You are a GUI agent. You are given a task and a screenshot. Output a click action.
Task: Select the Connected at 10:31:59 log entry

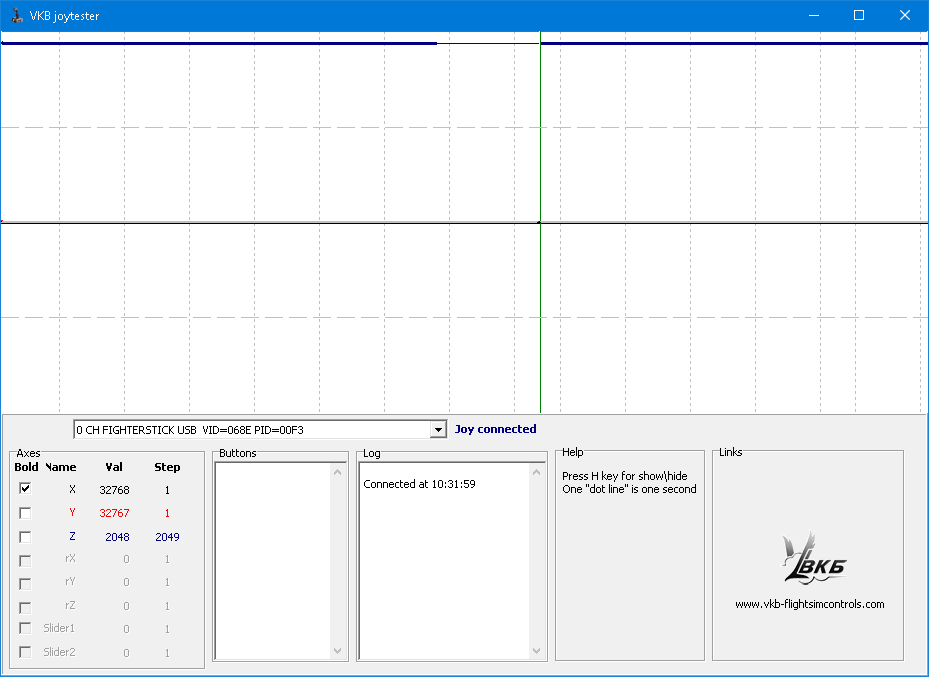coord(420,483)
